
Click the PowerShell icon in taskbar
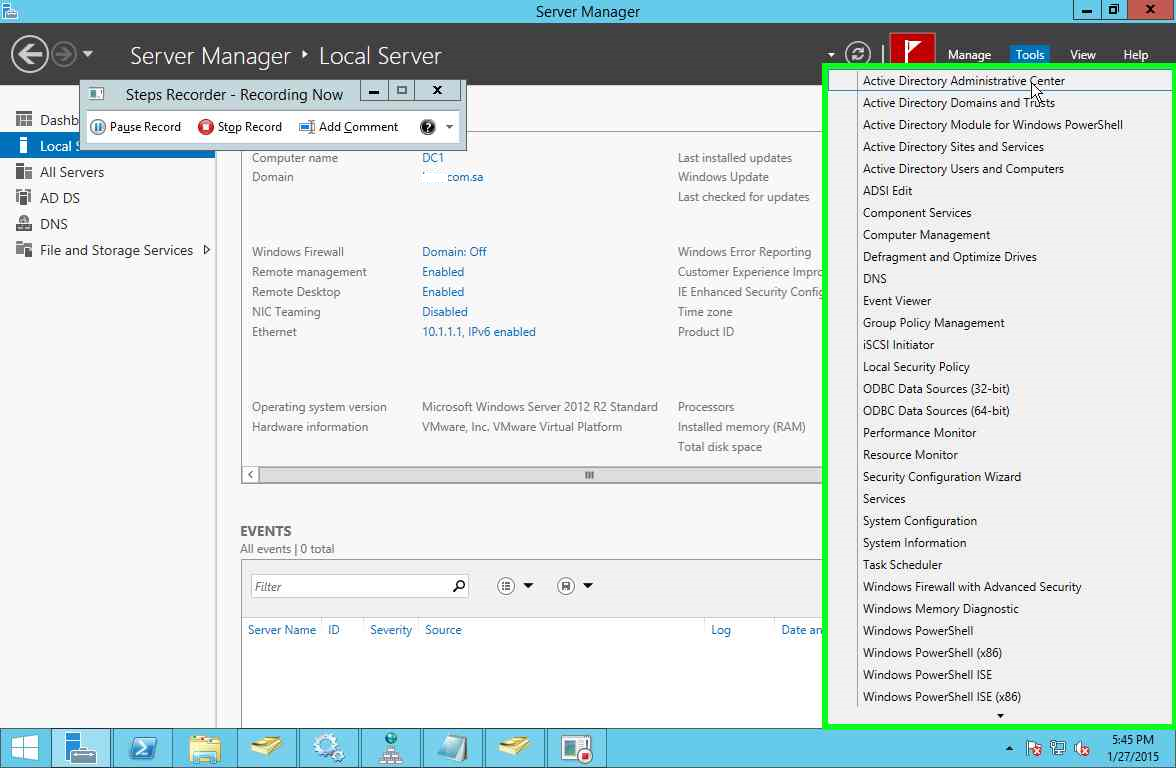click(x=142, y=748)
